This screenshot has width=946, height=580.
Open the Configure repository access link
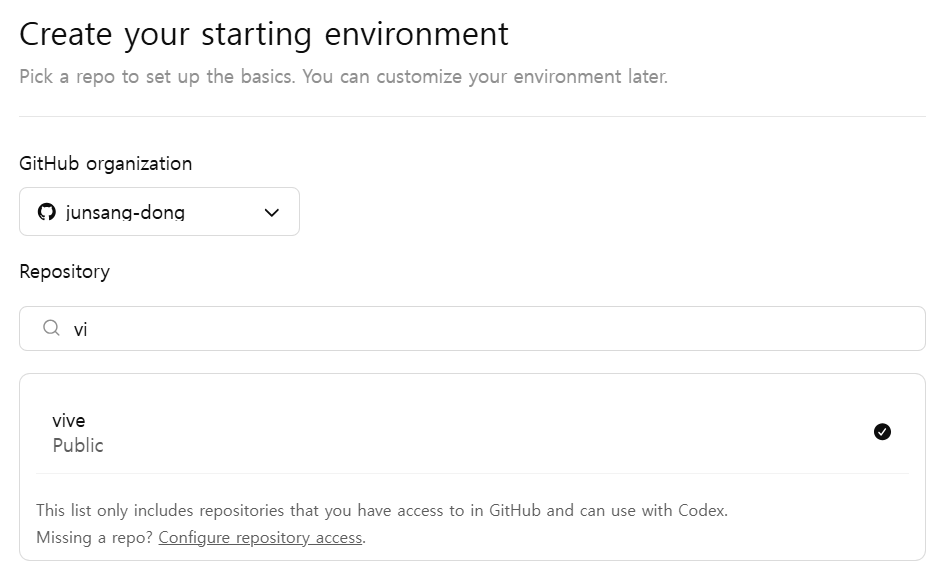[x=261, y=537]
